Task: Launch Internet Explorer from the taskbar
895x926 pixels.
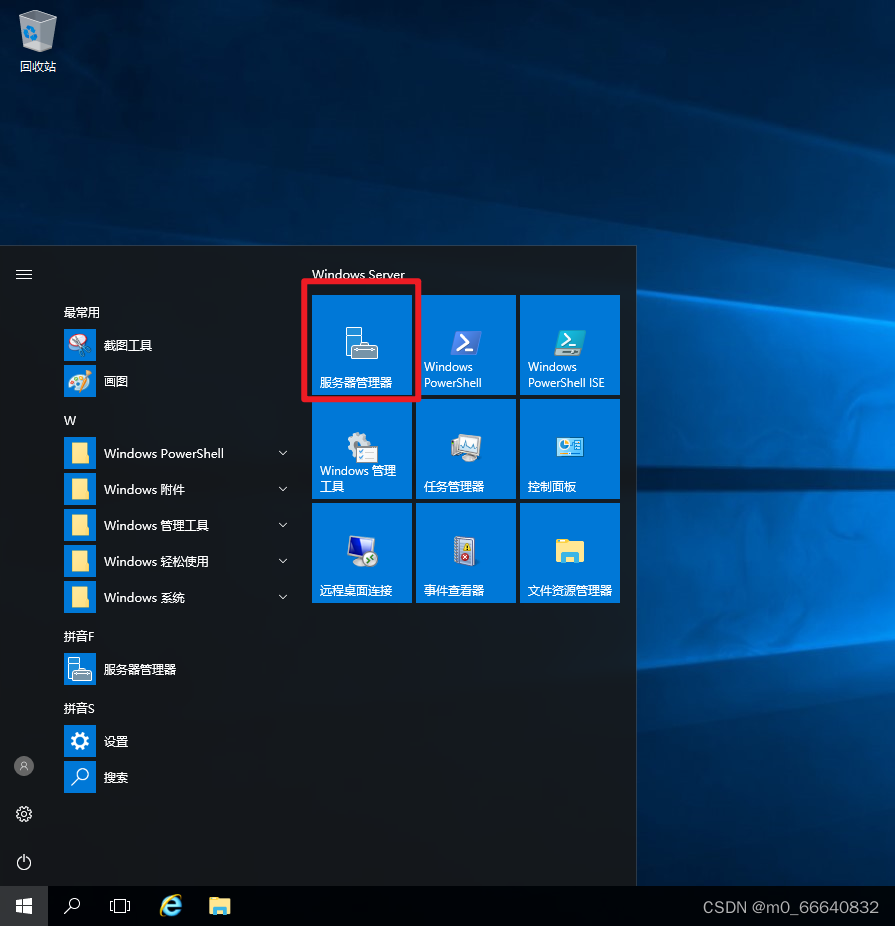Action: (x=171, y=905)
